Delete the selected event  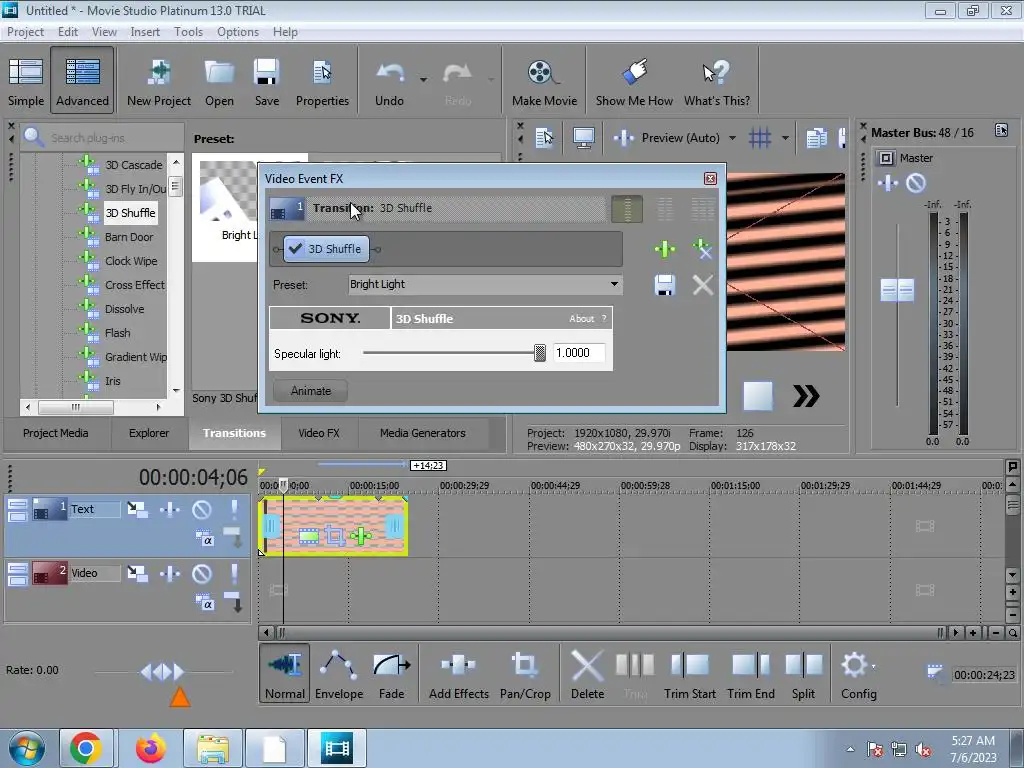click(587, 673)
